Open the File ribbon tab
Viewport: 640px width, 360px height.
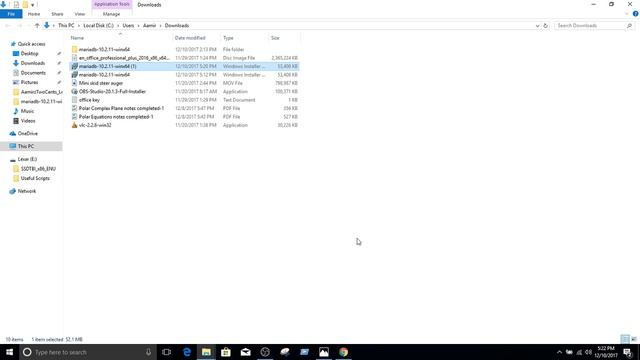pos(11,14)
